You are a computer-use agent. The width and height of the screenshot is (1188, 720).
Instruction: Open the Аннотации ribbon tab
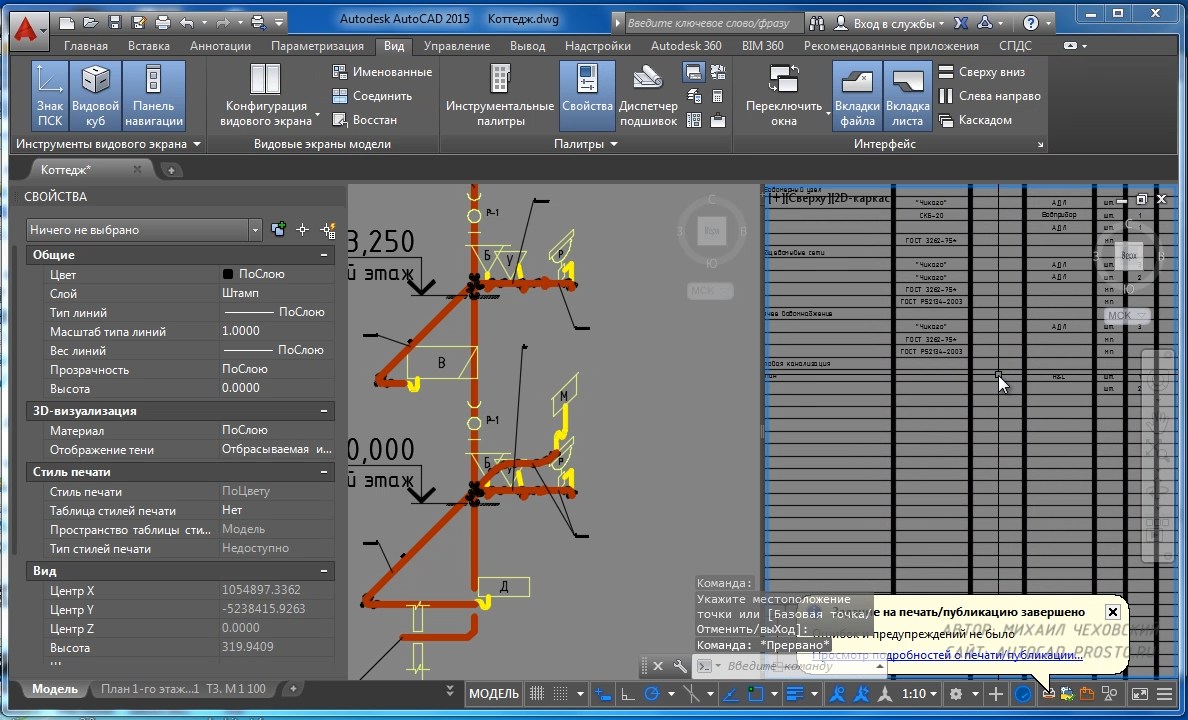click(220, 45)
